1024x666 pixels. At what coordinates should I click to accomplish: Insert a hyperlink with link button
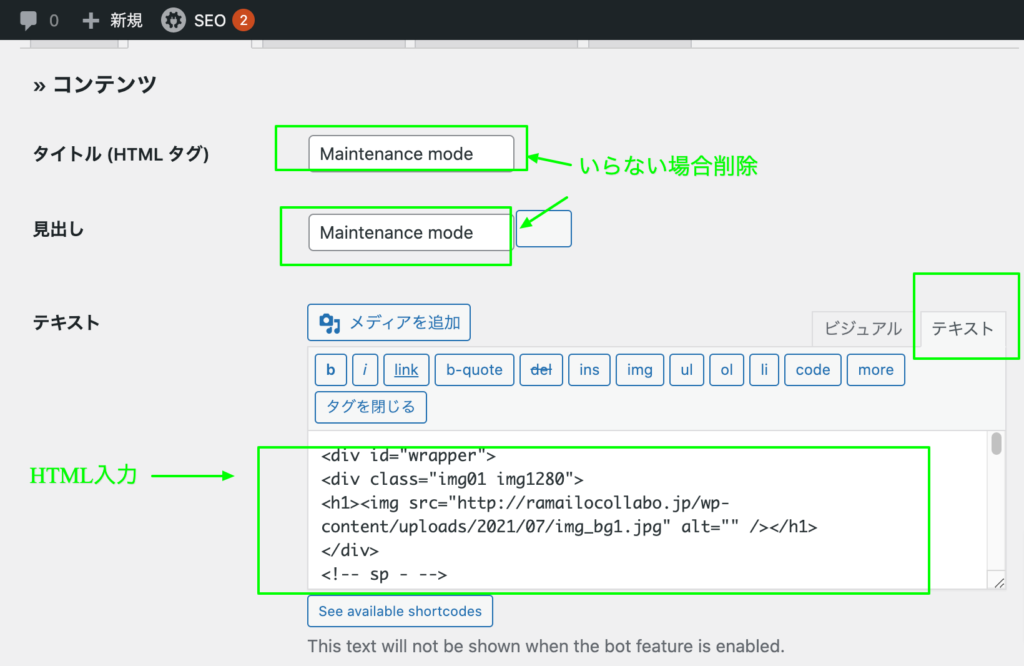click(x=406, y=370)
